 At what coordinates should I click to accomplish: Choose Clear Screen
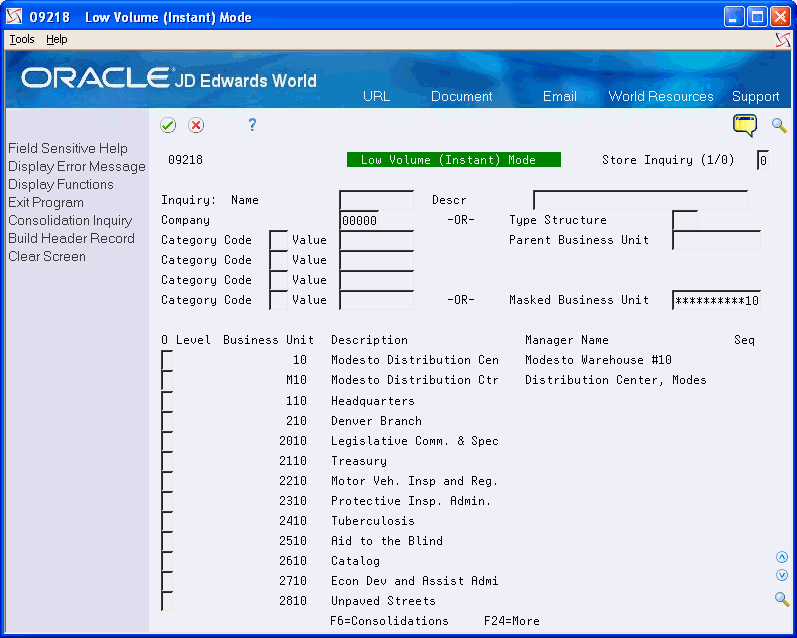pos(47,256)
